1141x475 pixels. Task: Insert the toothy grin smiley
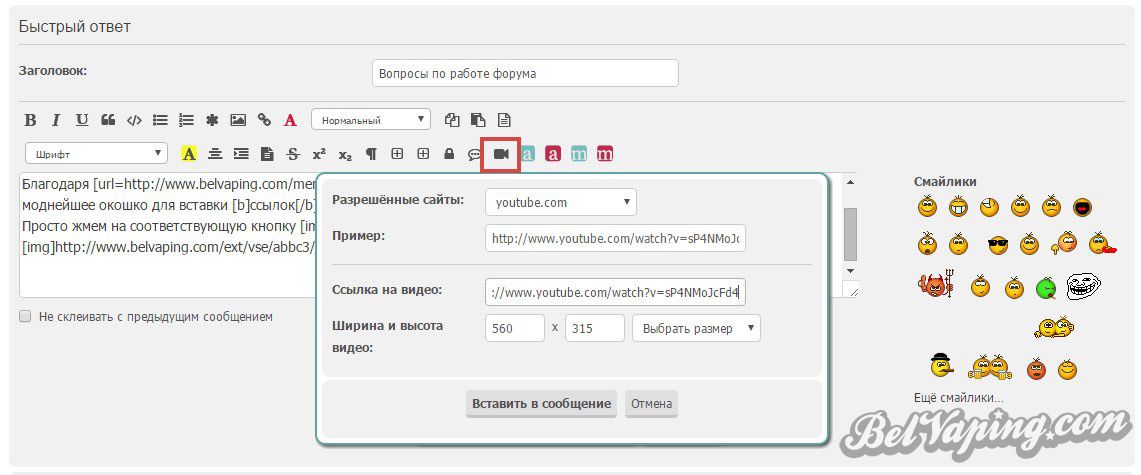tap(958, 208)
